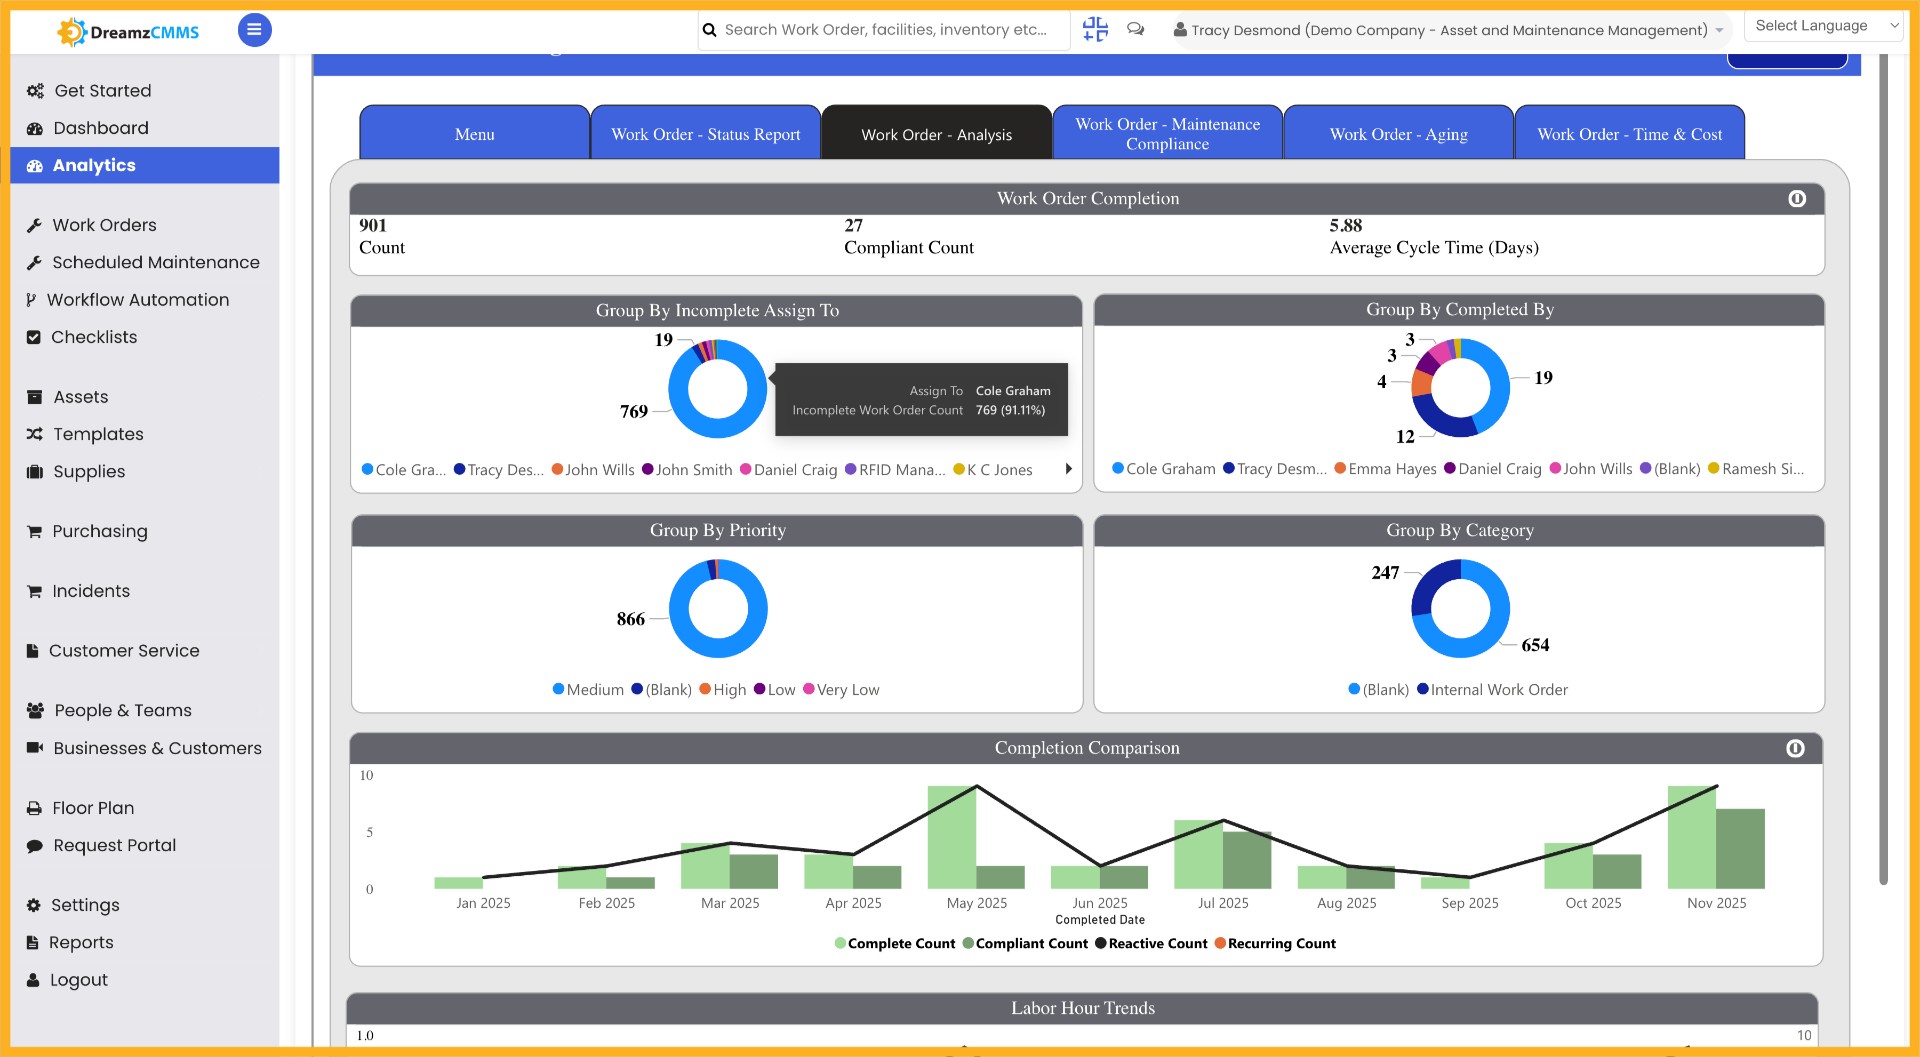Viewport: 1920px width, 1057px height.
Task: Click the search work order input field
Action: 886,30
